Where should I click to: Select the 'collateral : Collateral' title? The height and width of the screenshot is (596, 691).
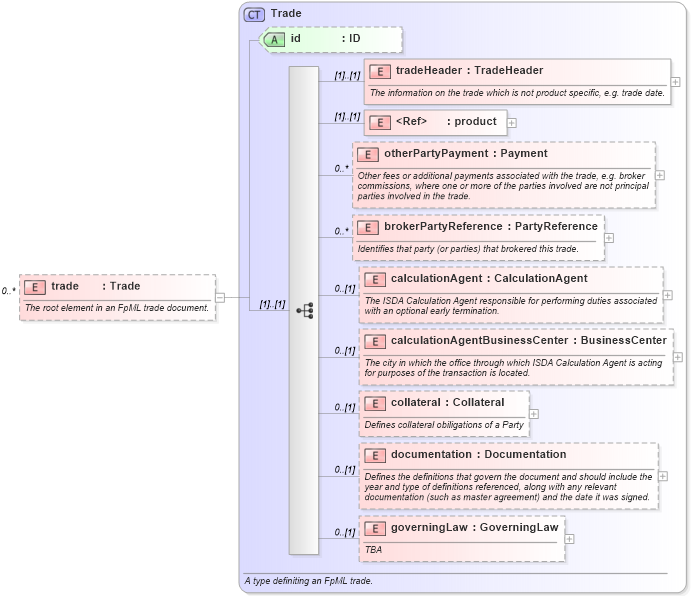pos(448,402)
